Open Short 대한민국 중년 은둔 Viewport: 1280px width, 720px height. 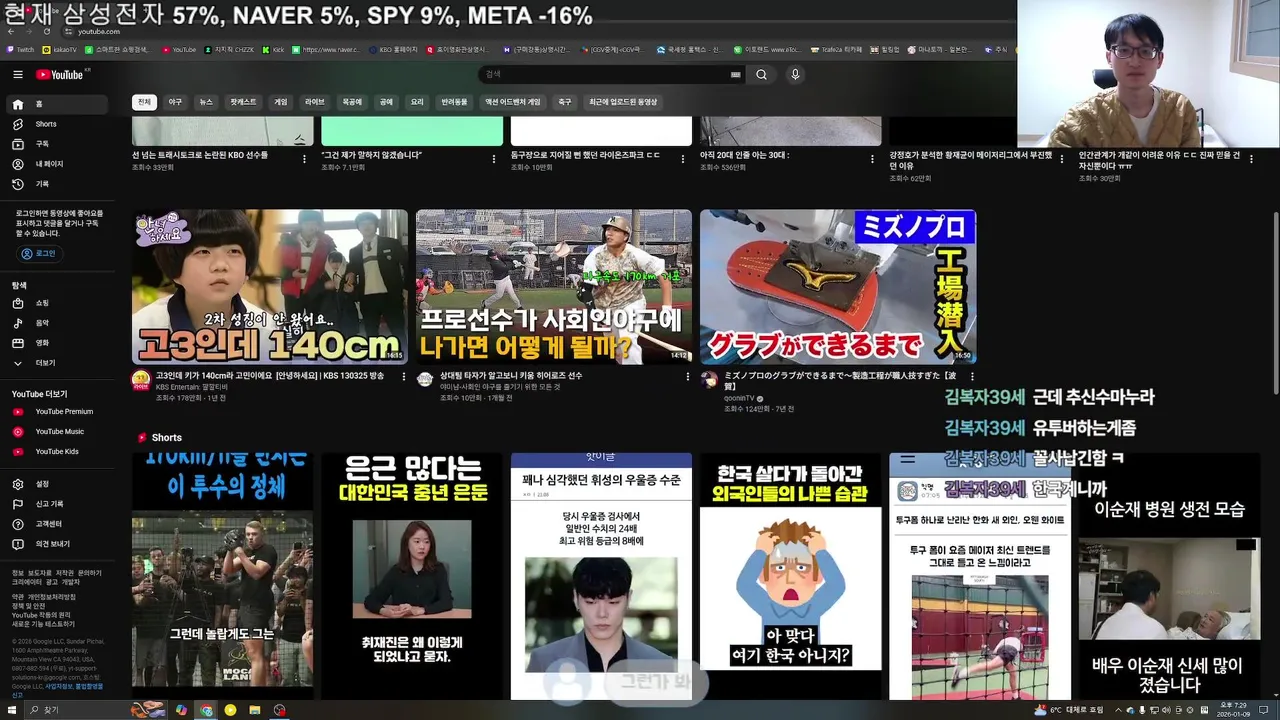[411, 576]
